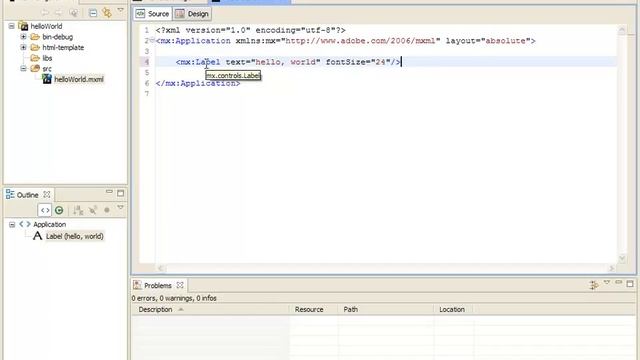Click line number 4 in the gutter
Screen dimensions: 640x360
[x=147, y=62]
